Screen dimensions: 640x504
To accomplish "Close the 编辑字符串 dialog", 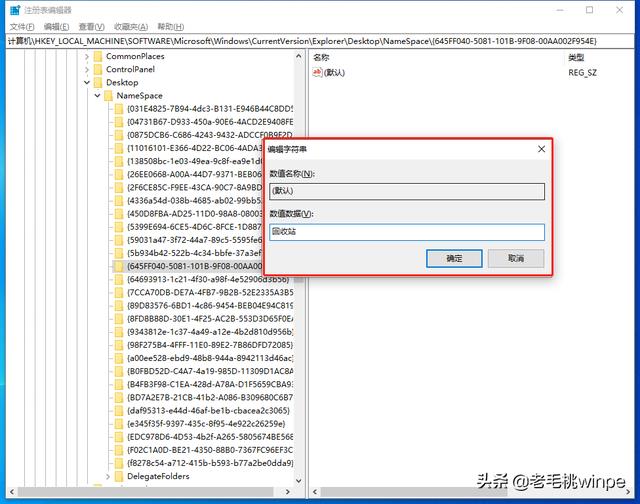I will point(541,149).
